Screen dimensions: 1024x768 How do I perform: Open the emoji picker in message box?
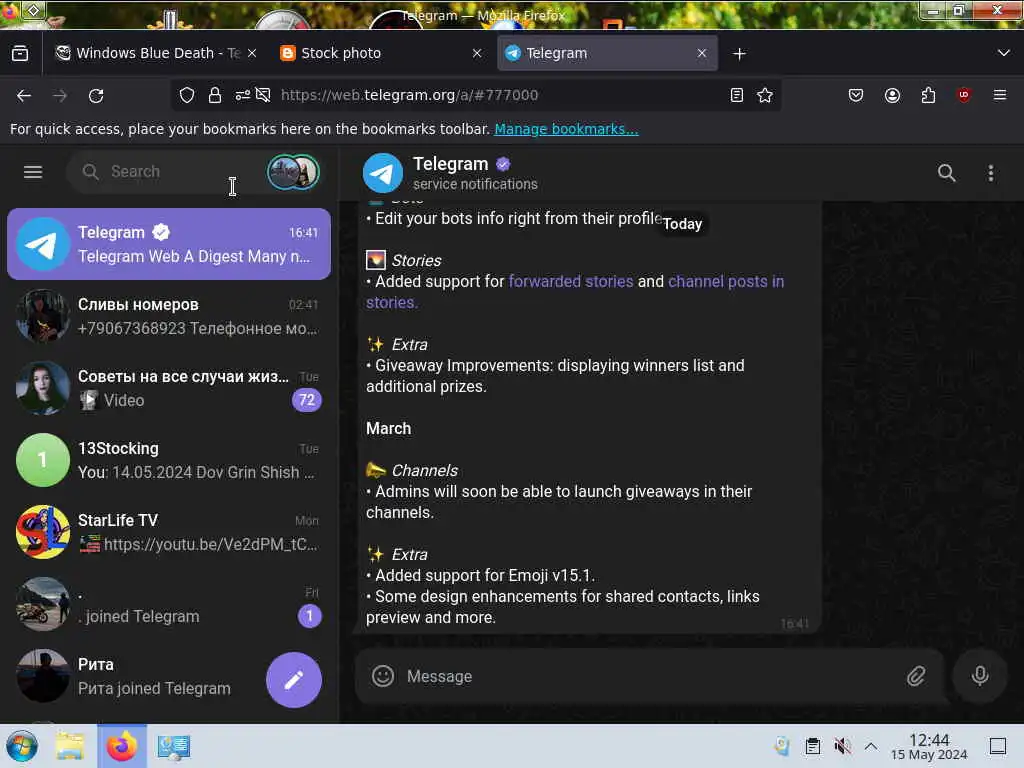click(383, 676)
